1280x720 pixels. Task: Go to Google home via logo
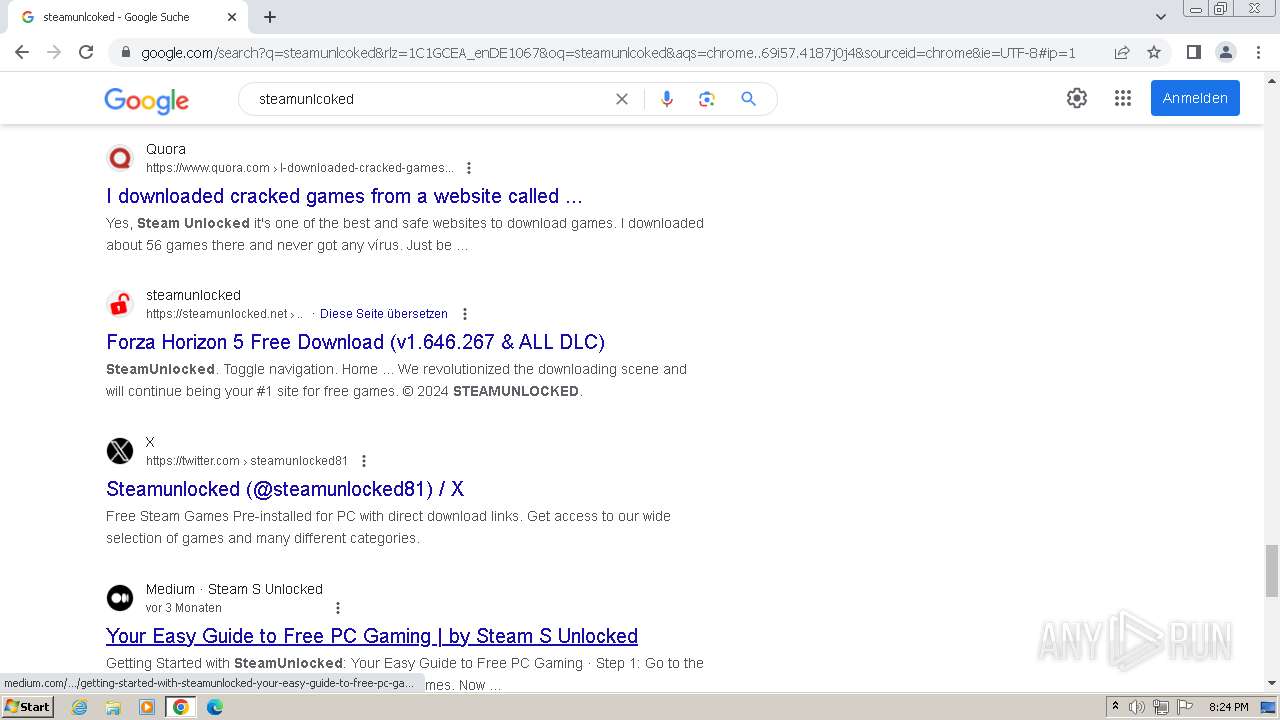146,100
